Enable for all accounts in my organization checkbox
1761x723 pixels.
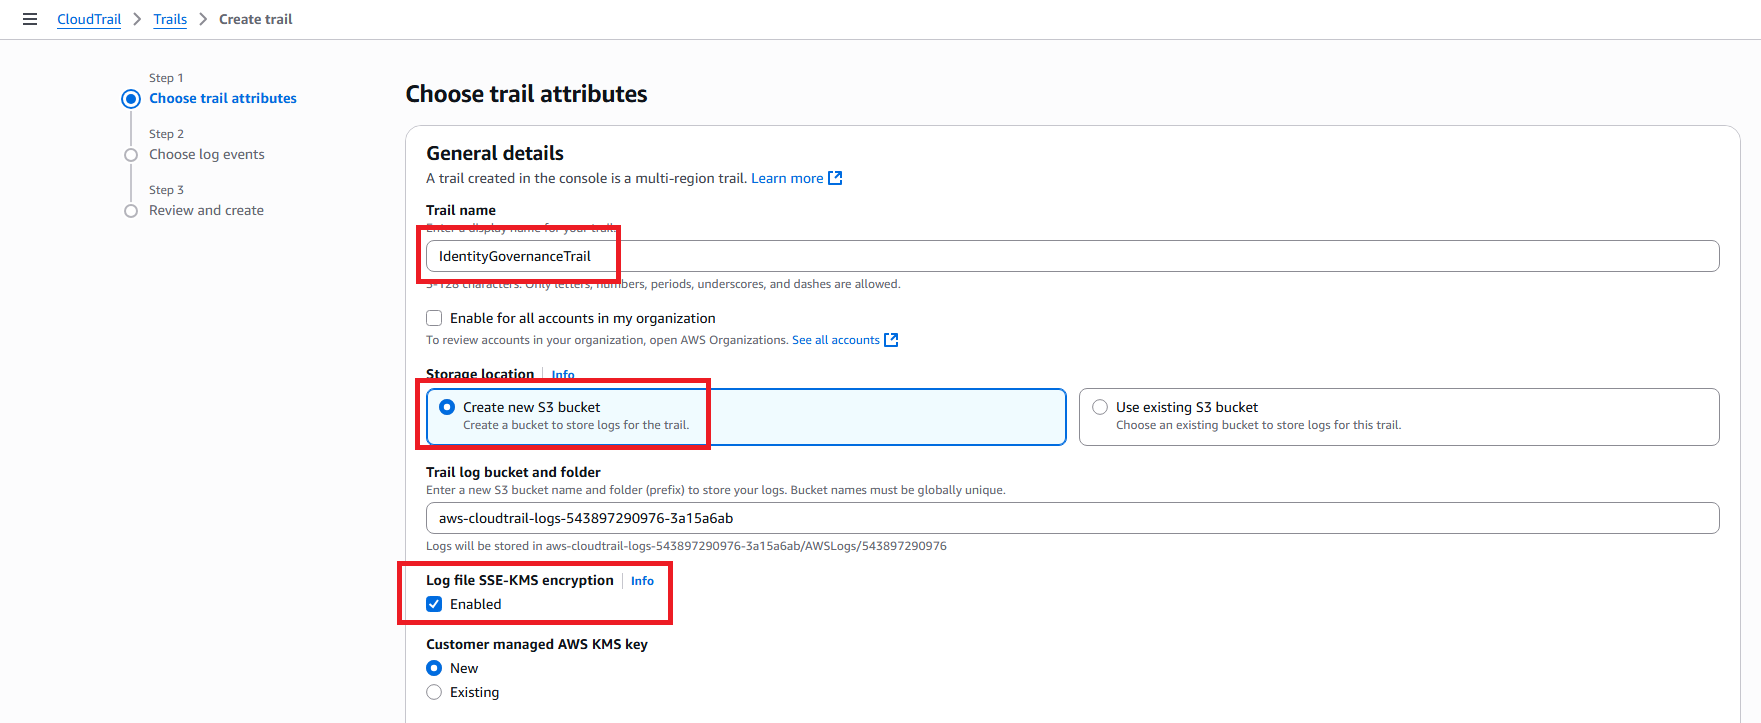pyautogui.click(x=434, y=318)
